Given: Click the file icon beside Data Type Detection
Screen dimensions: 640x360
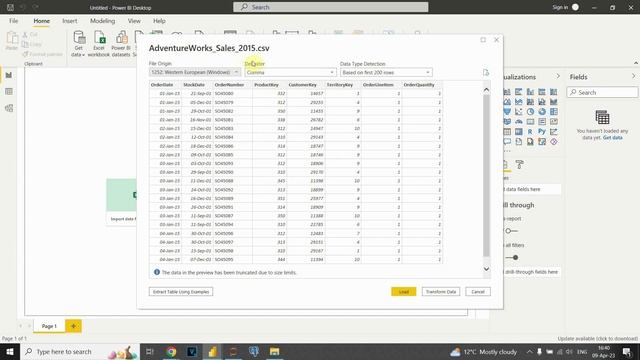Looking at the screenshot, I should [x=486, y=73].
